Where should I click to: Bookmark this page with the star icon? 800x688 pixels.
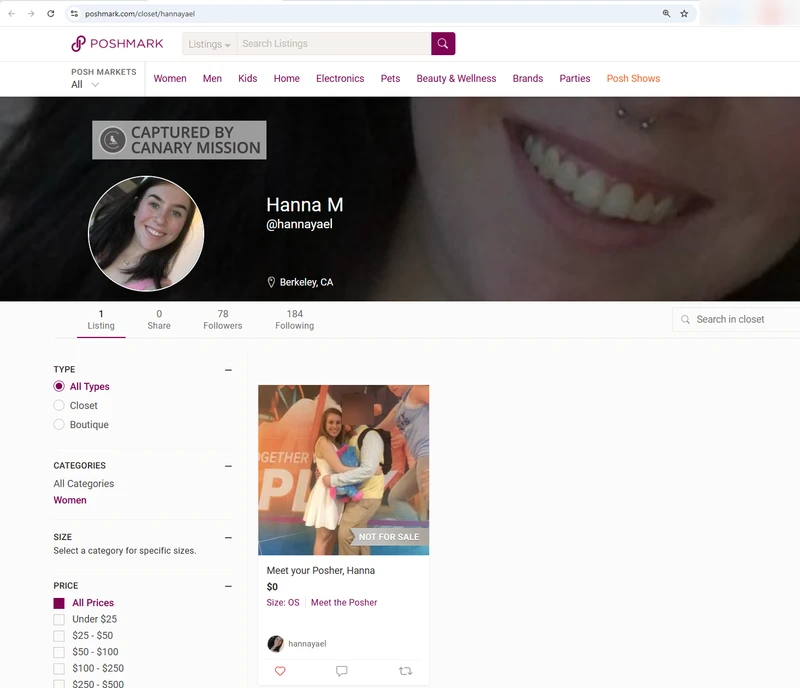click(x=684, y=14)
